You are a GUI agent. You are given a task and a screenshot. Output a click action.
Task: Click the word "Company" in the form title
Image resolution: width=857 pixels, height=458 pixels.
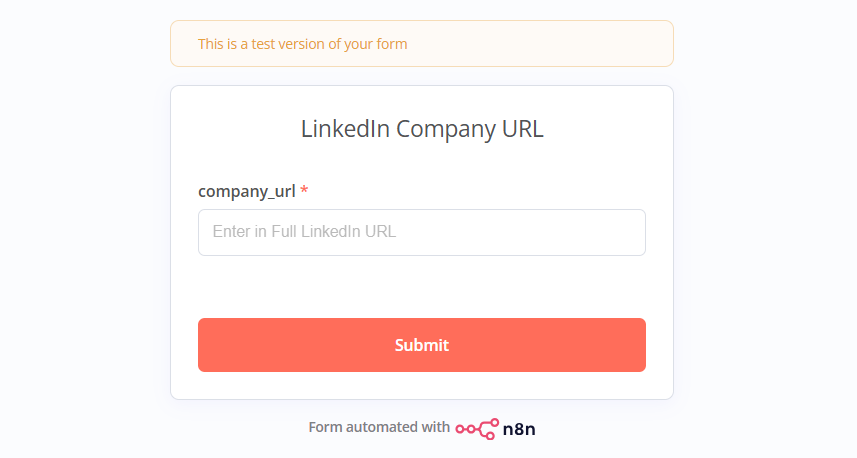pos(445,130)
